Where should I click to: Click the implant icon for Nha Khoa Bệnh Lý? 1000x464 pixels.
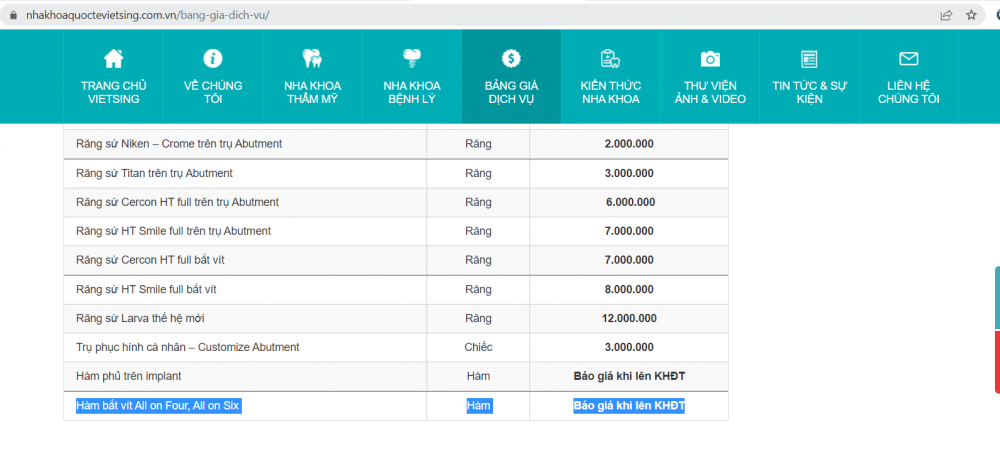[411, 58]
